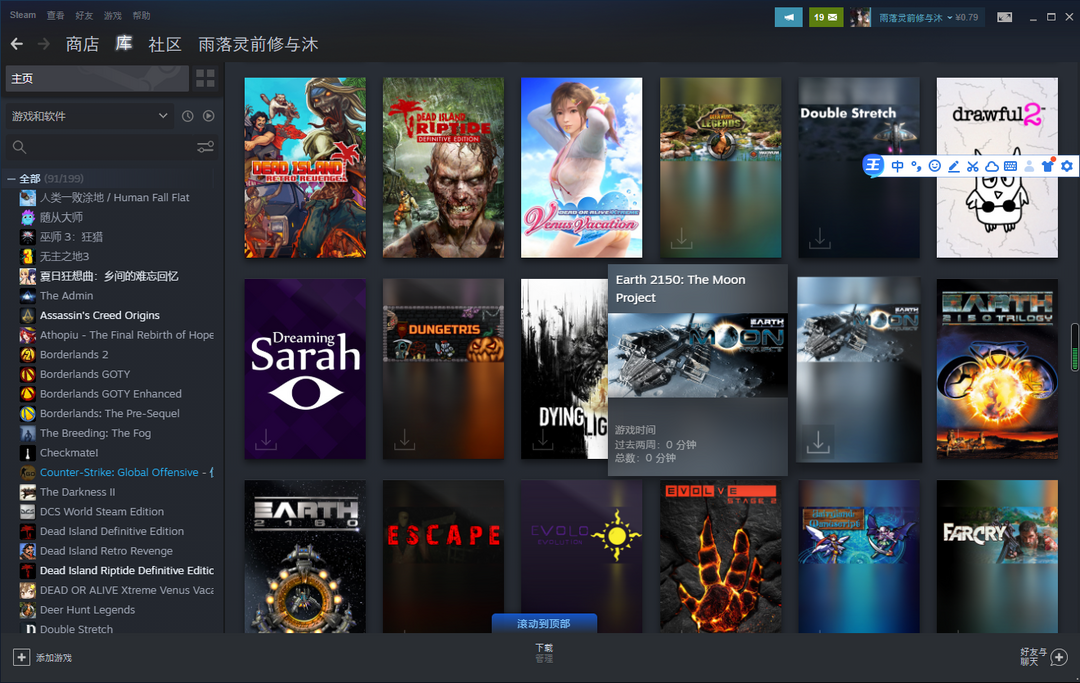Open the 下载 管理 downloads manager
Screen dimensions: 1080x683
click(544, 653)
